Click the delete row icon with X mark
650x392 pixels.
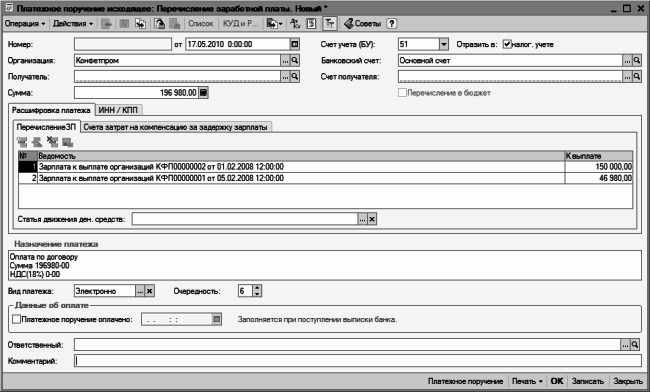point(52,142)
